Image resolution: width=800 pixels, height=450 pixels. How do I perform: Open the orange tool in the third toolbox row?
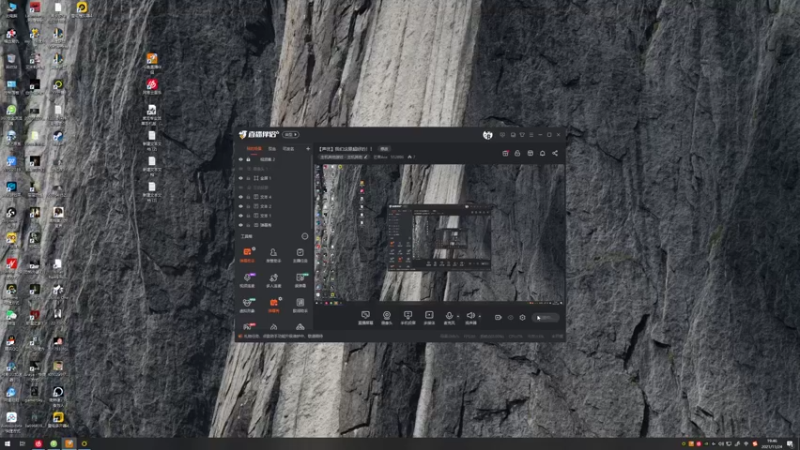tap(273, 305)
